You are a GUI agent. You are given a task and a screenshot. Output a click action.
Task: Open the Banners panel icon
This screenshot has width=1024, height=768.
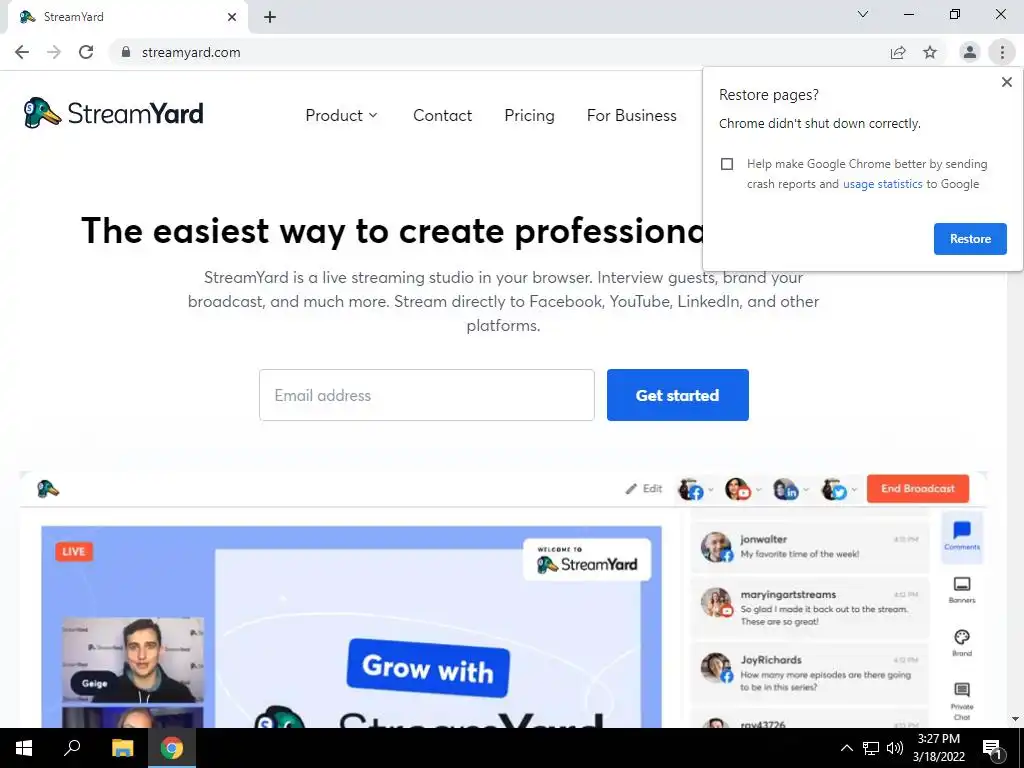[962, 590]
